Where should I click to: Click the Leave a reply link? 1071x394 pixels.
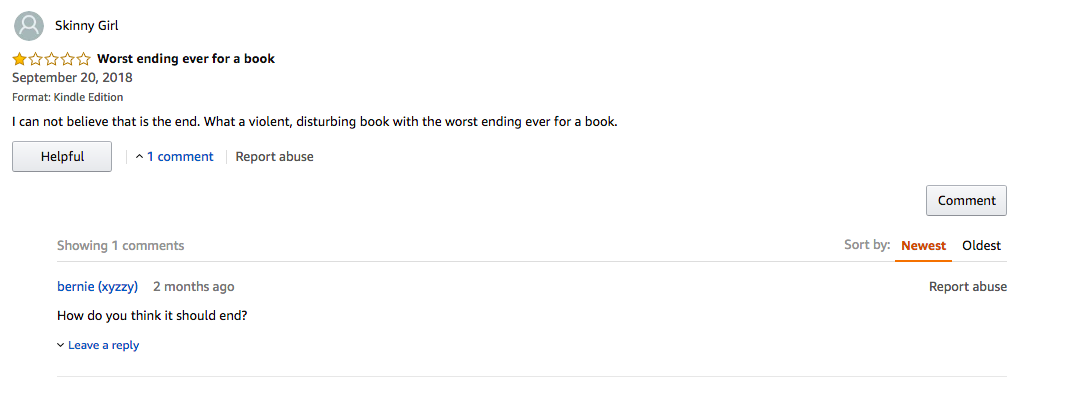[104, 346]
